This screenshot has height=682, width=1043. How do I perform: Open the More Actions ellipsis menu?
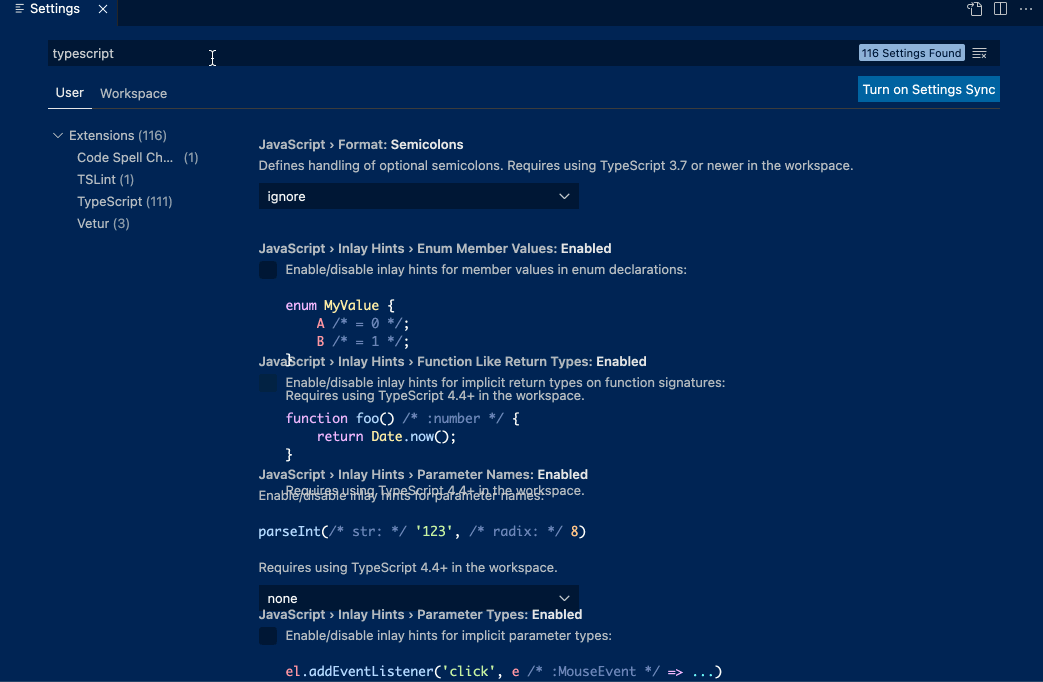(1025, 9)
